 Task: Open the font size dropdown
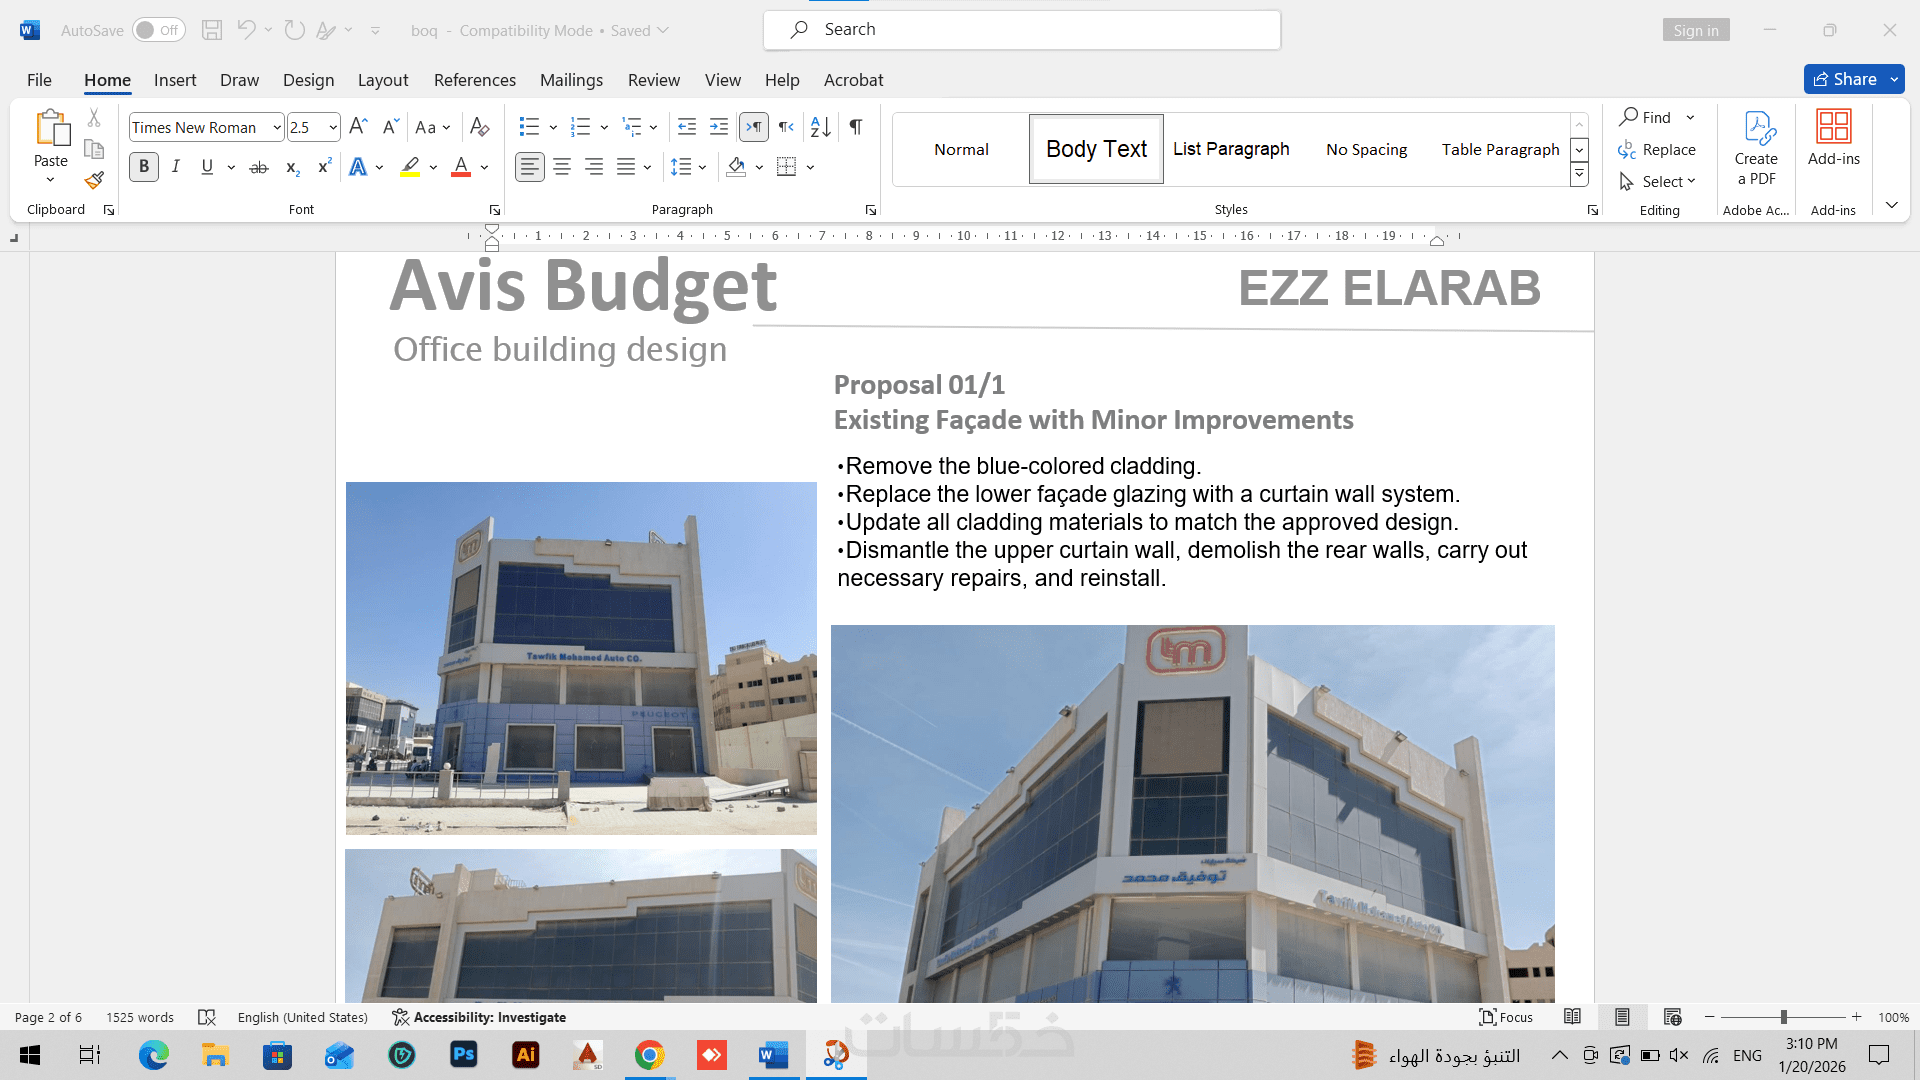click(333, 128)
